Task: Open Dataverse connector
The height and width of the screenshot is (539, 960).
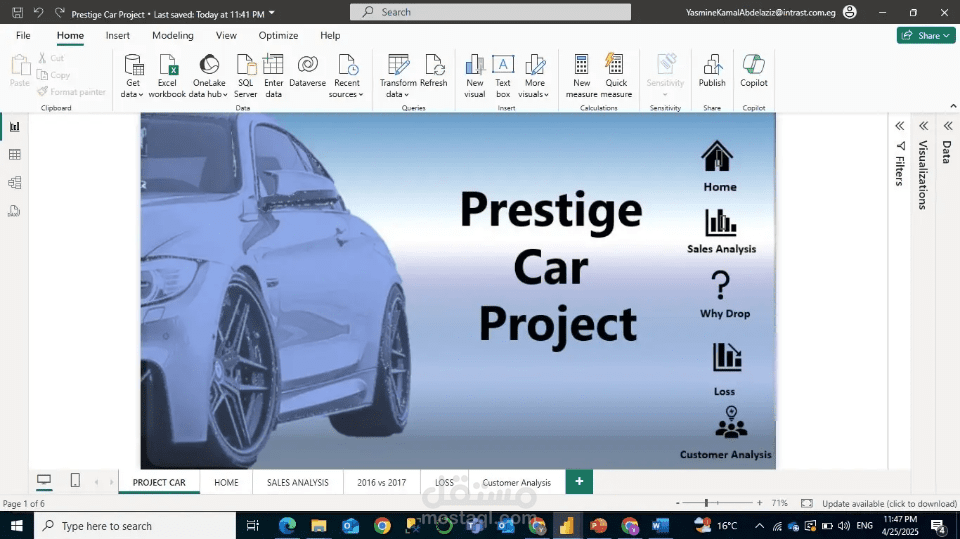Action: coord(307,71)
